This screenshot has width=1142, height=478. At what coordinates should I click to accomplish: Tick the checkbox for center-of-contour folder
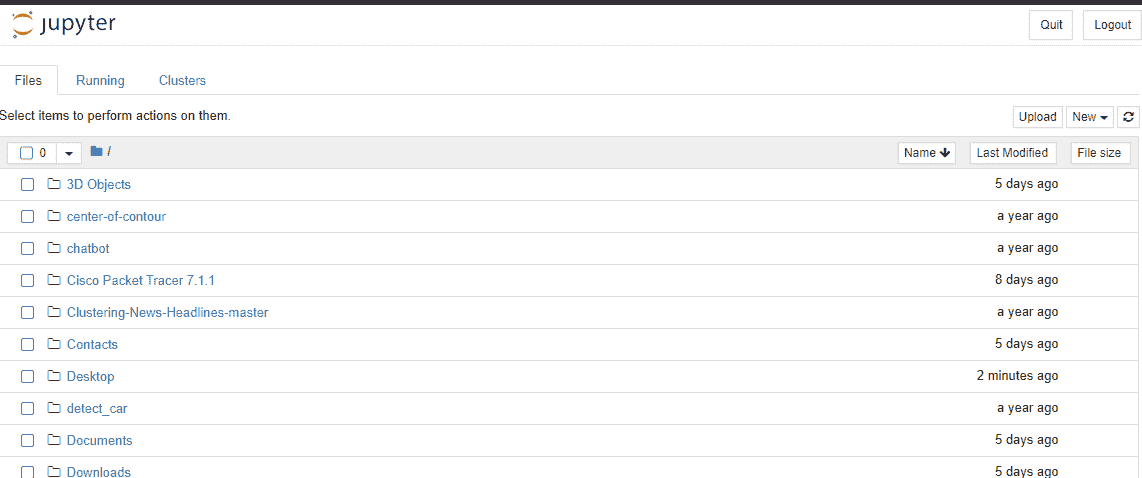(27, 216)
